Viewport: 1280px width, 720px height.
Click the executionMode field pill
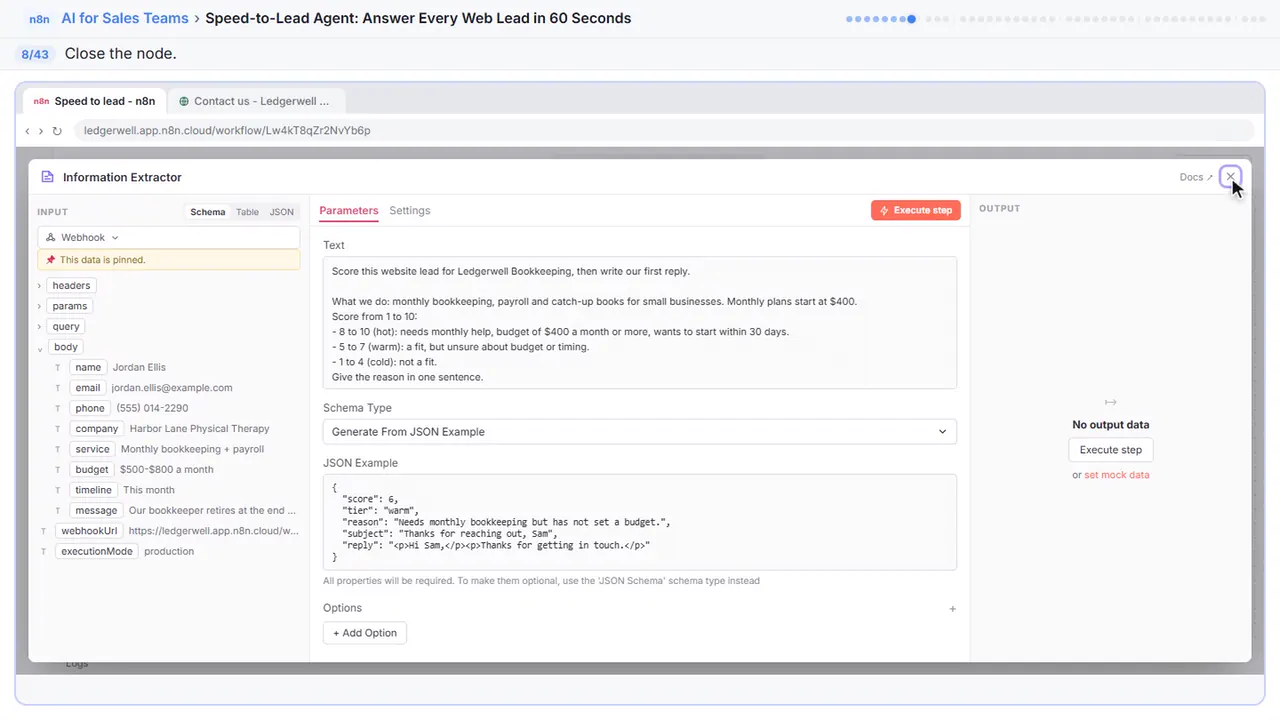[97, 551]
